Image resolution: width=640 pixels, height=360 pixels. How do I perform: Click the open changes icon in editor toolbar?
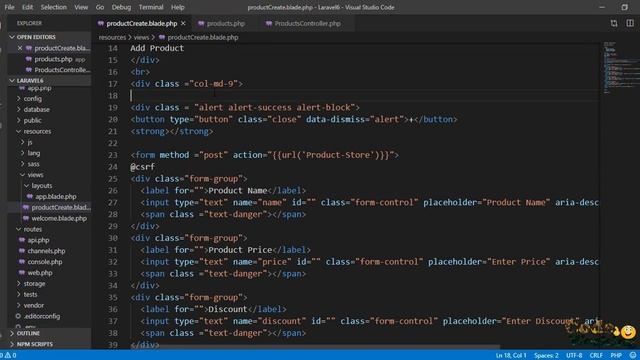point(614,23)
